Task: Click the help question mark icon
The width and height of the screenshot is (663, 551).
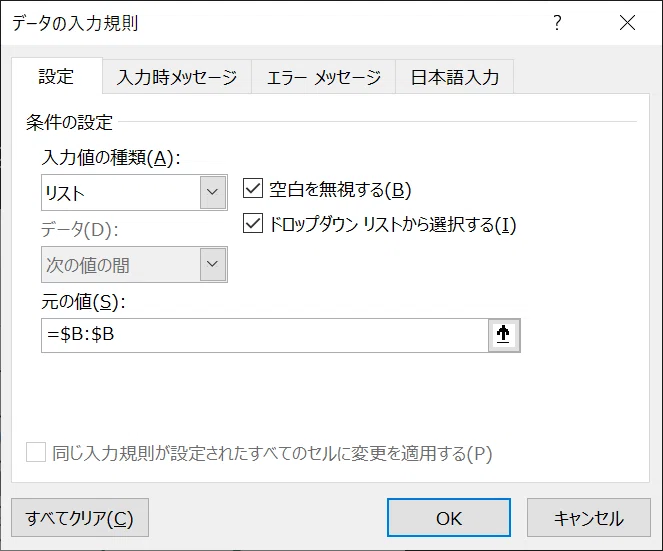Action: pyautogui.click(x=557, y=22)
